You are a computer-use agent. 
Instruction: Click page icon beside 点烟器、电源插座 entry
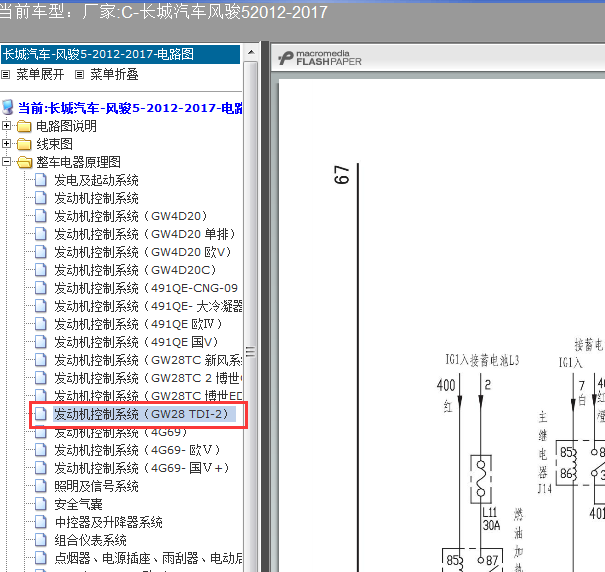click(x=41, y=558)
